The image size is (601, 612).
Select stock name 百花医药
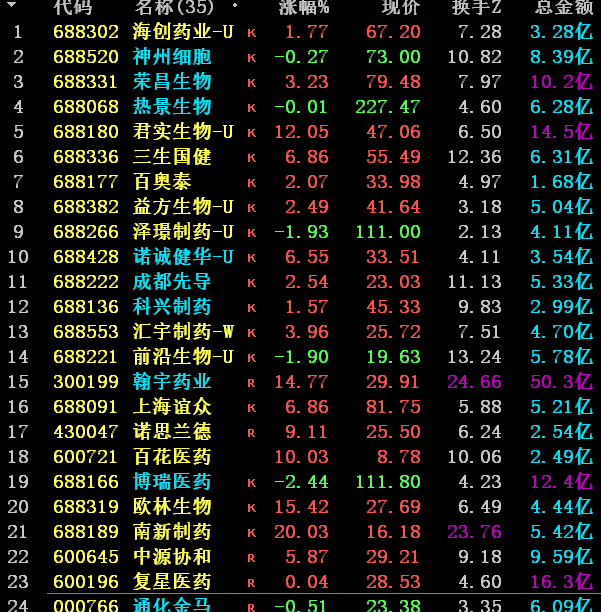pos(172,457)
